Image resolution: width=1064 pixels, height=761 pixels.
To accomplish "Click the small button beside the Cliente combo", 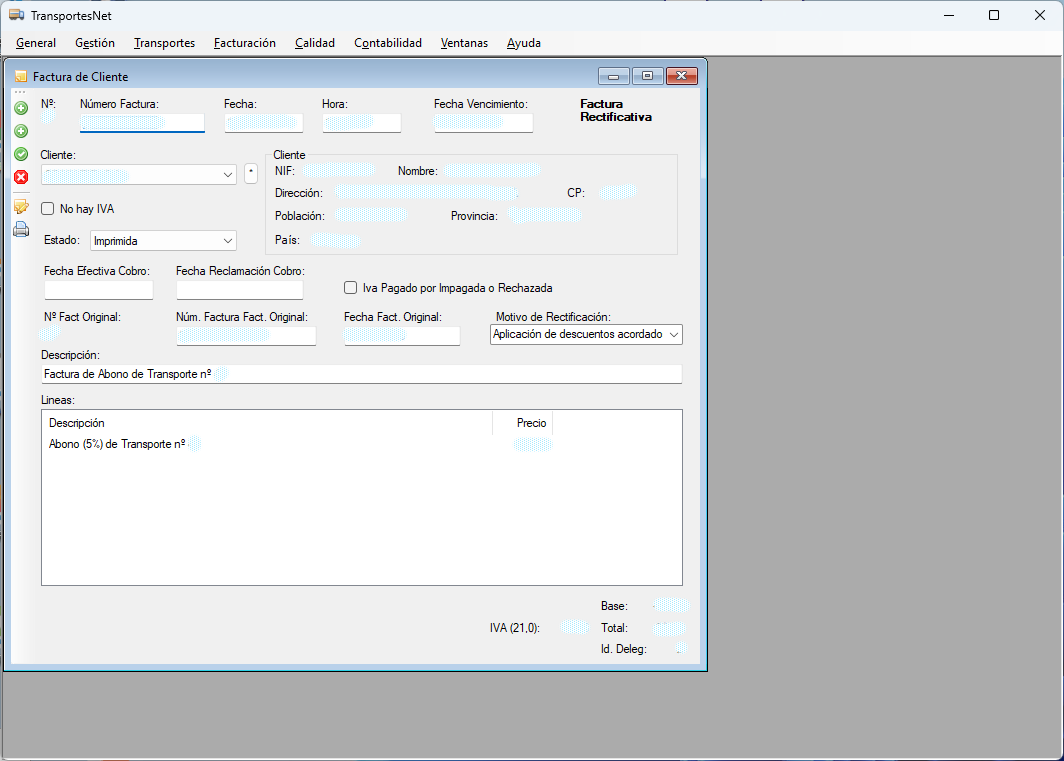I will (250, 172).
